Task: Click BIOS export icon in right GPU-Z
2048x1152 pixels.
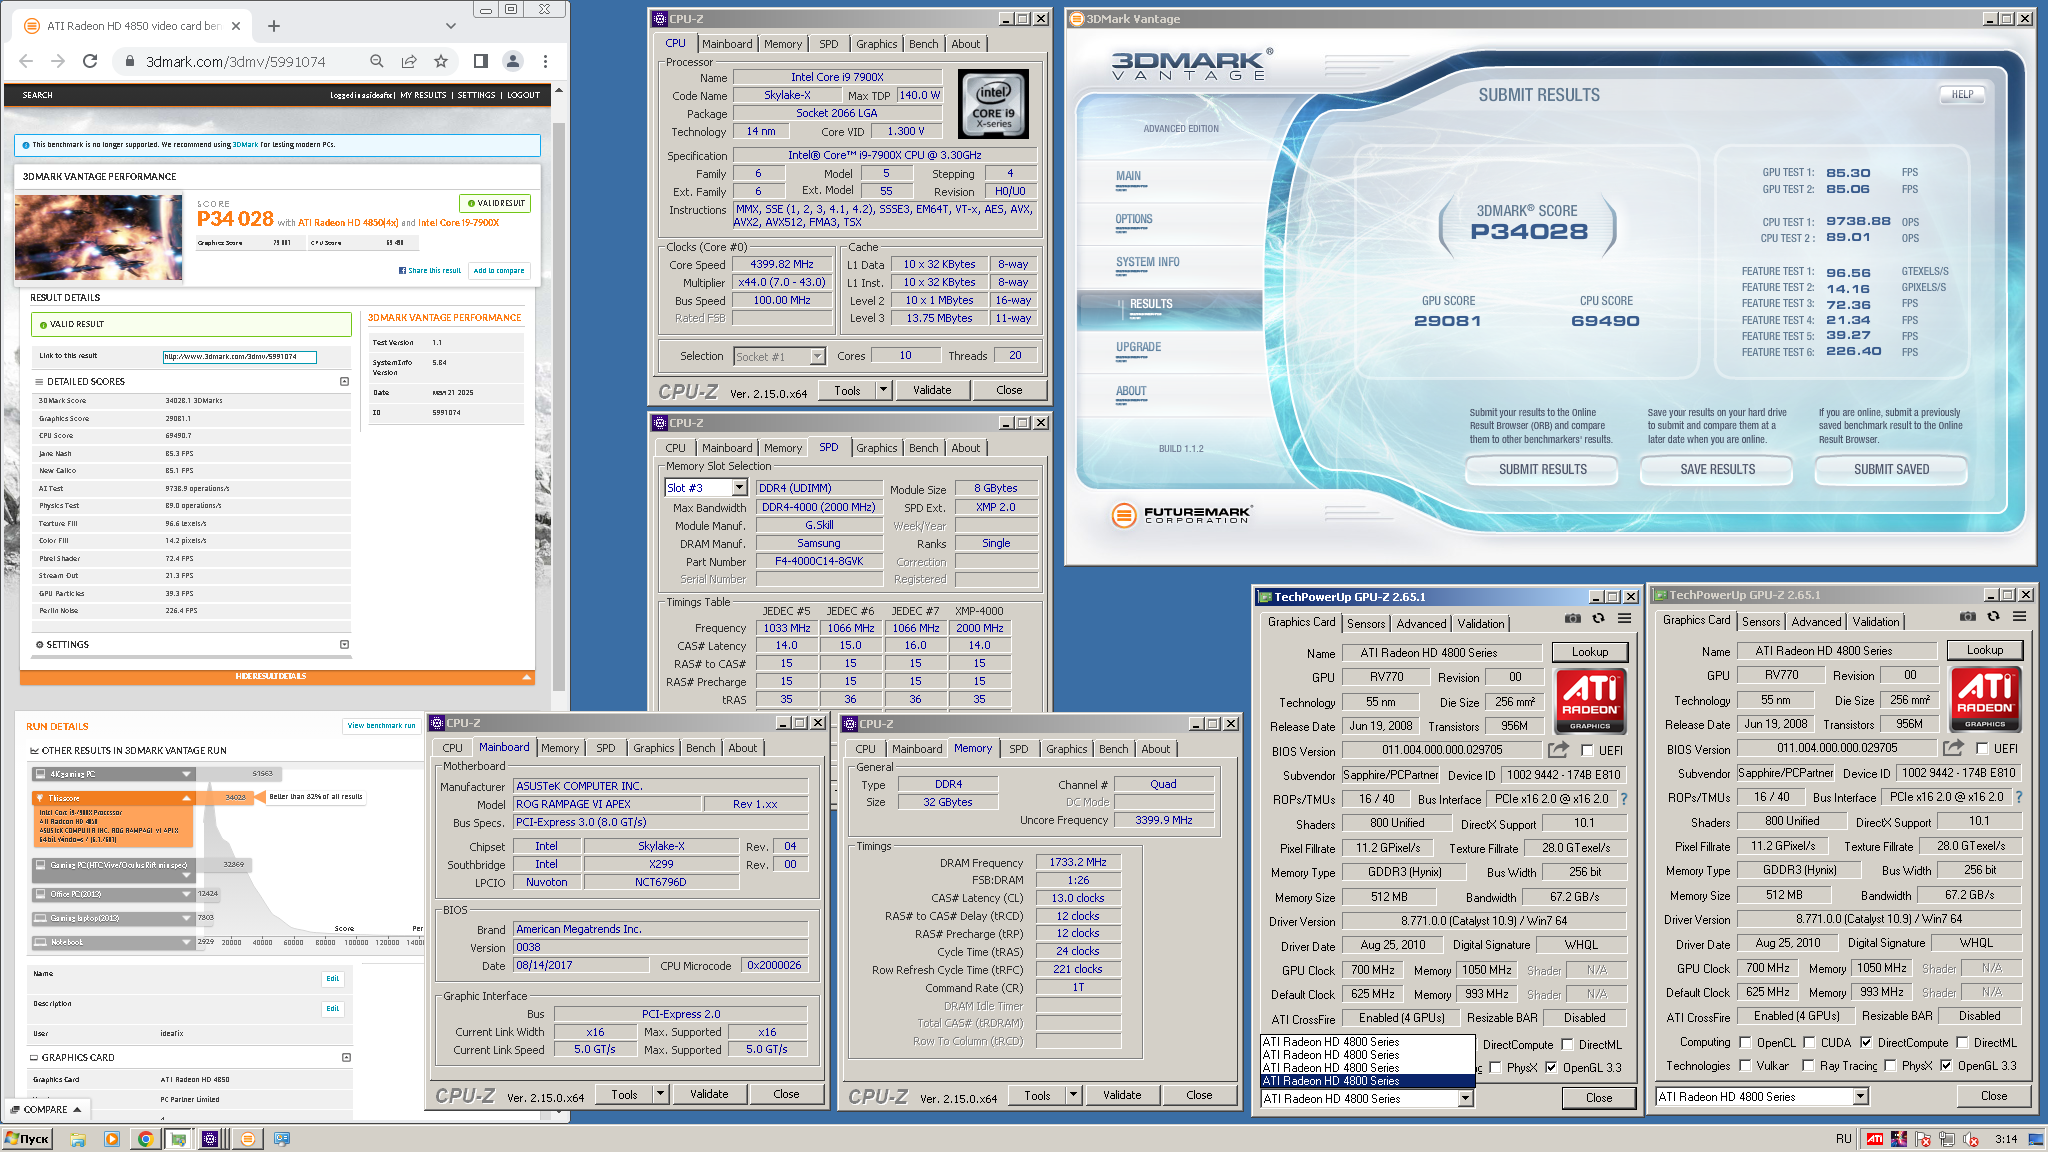Action: point(1954,747)
